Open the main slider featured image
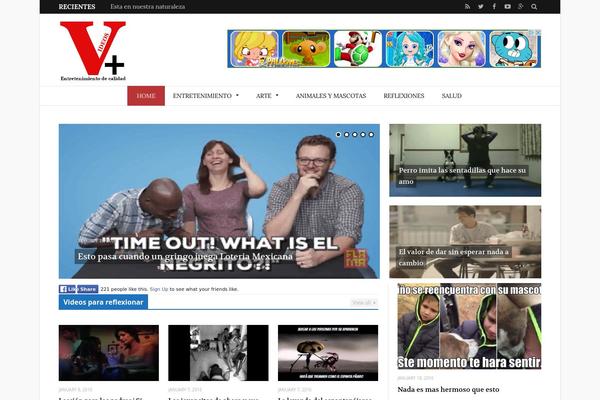The image size is (600, 400). pyautogui.click(x=219, y=201)
